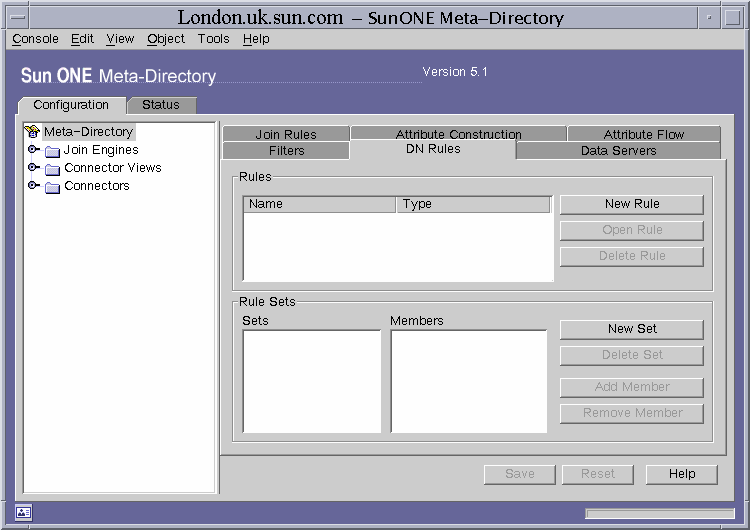Open the Tools menu
The height and width of the screenshot is (530, 750).
click(213, 39)
